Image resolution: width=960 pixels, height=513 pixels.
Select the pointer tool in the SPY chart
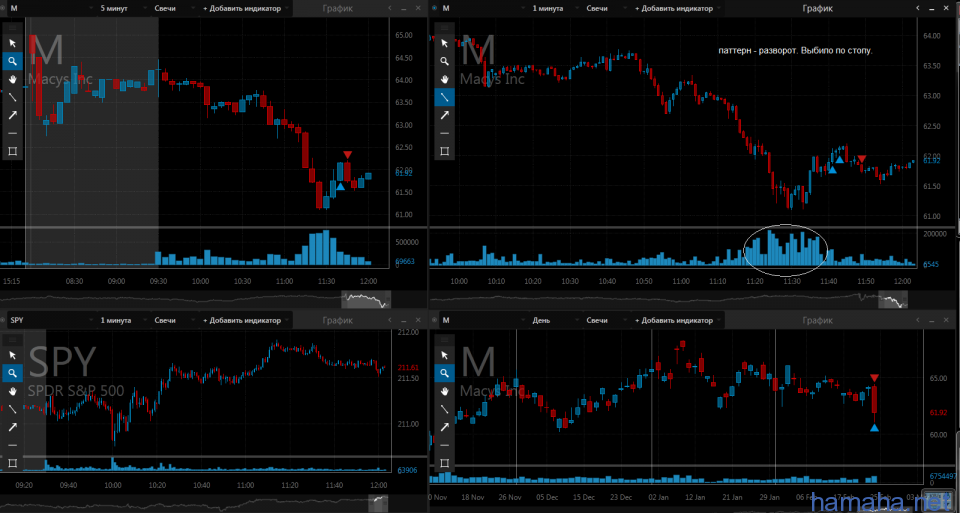pyautogui.click(x=12, y=355)
